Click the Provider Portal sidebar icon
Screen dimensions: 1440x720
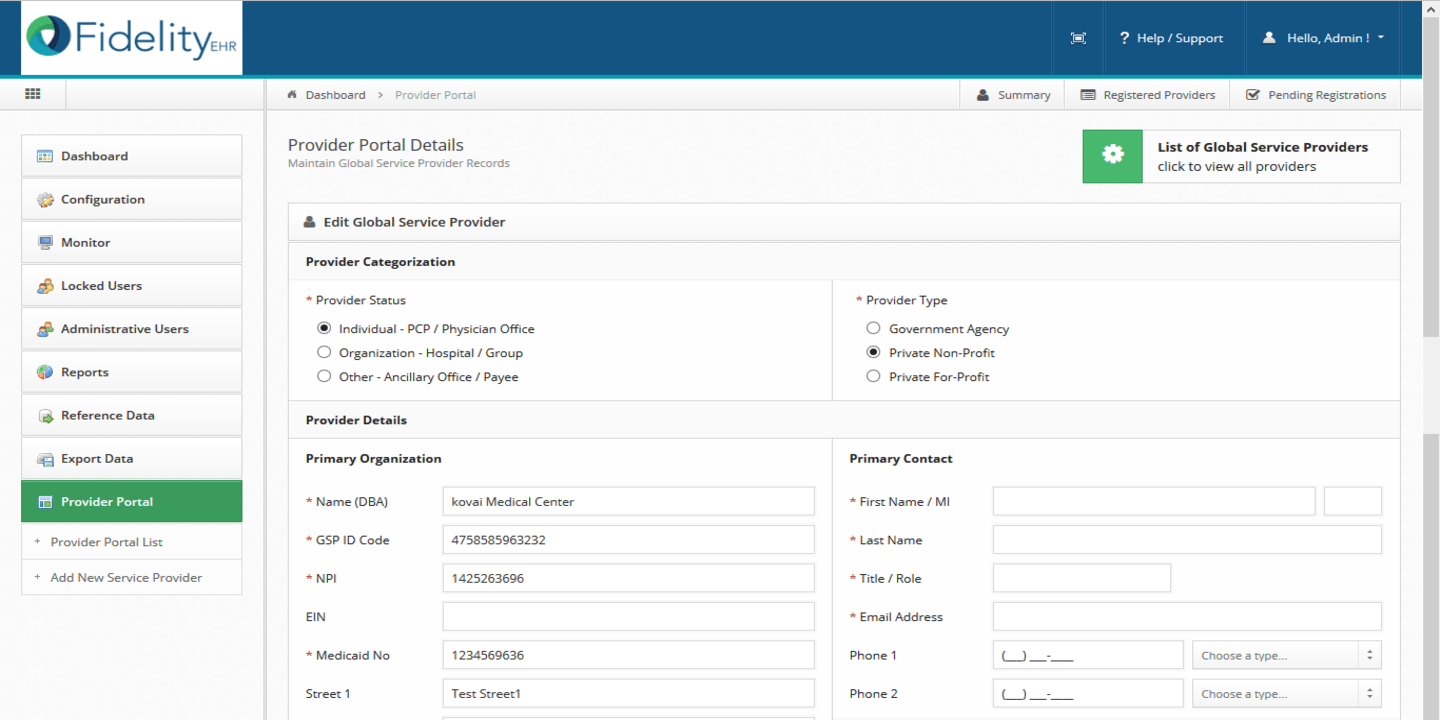(x=45, y=502)
